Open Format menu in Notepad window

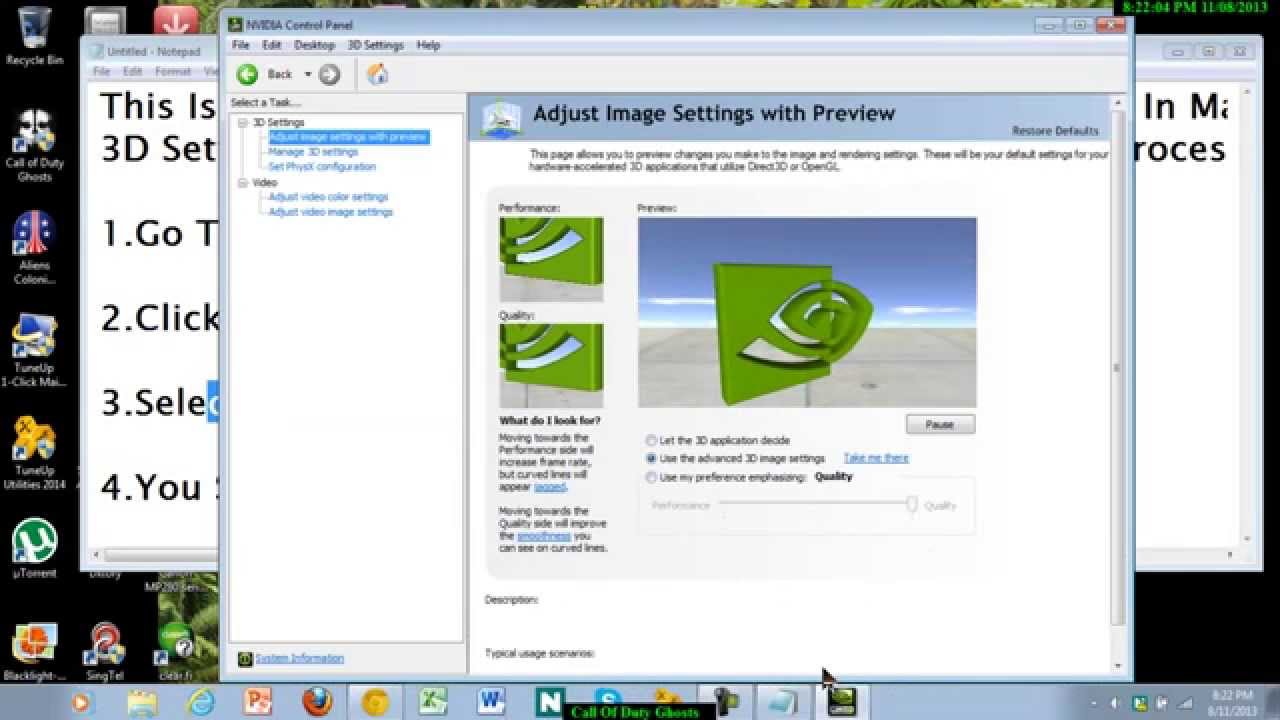coord(172,72)
